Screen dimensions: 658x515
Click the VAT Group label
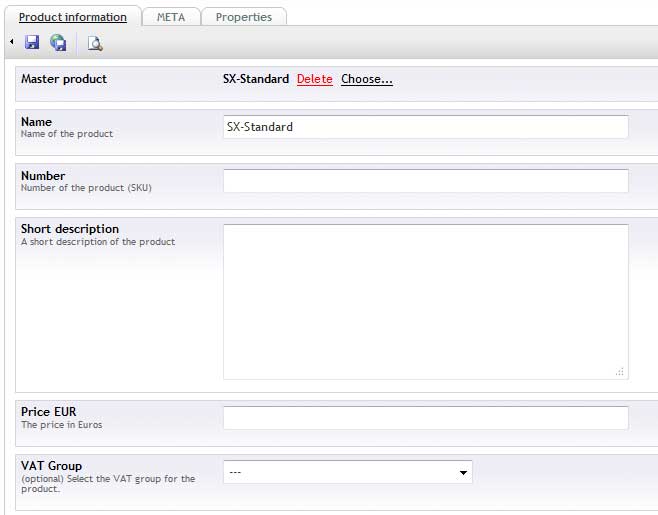51,466
